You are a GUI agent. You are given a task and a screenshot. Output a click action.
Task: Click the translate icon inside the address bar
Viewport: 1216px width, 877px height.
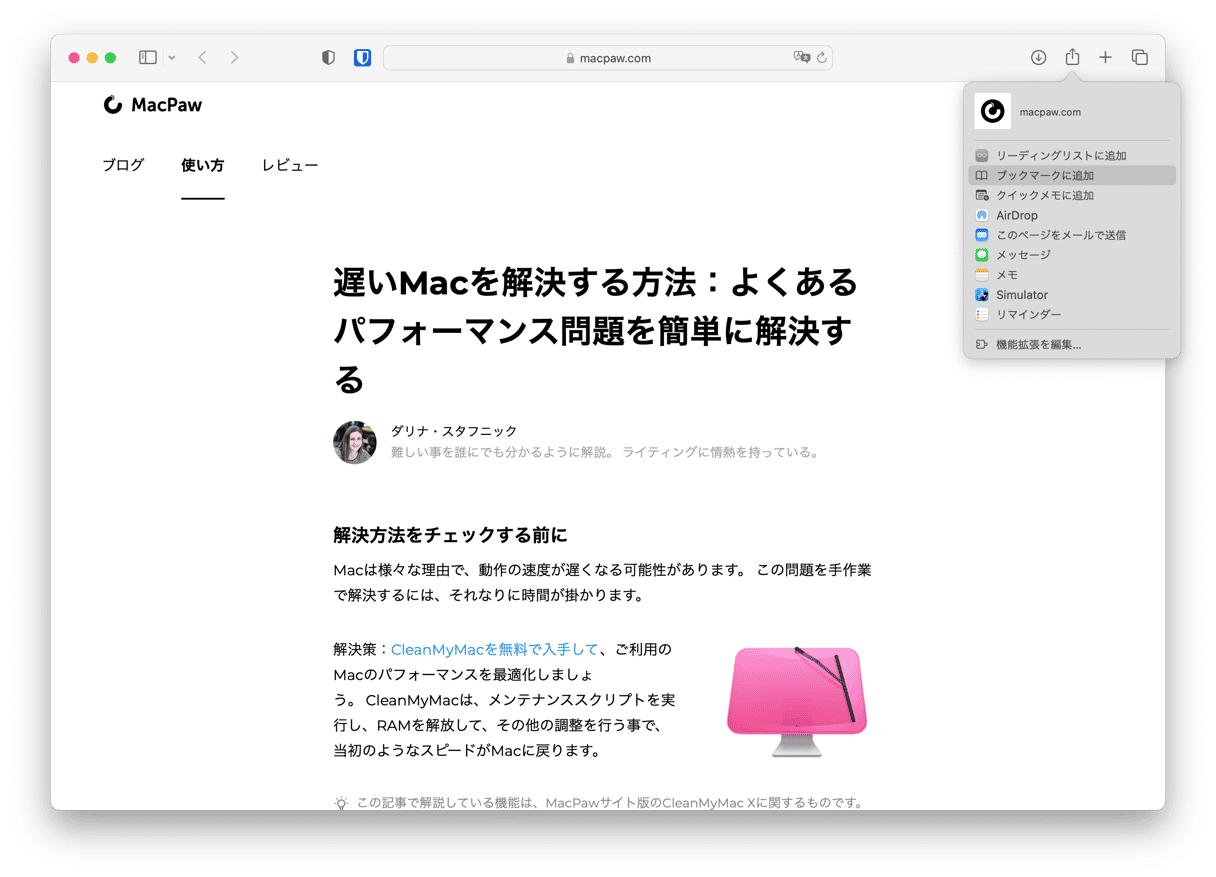[801, 58]
